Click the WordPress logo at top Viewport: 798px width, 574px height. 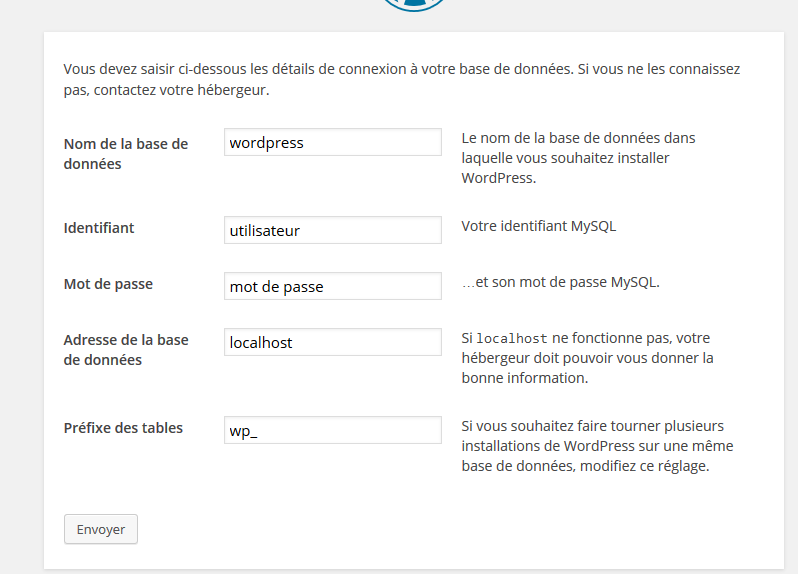pos(414,5)
